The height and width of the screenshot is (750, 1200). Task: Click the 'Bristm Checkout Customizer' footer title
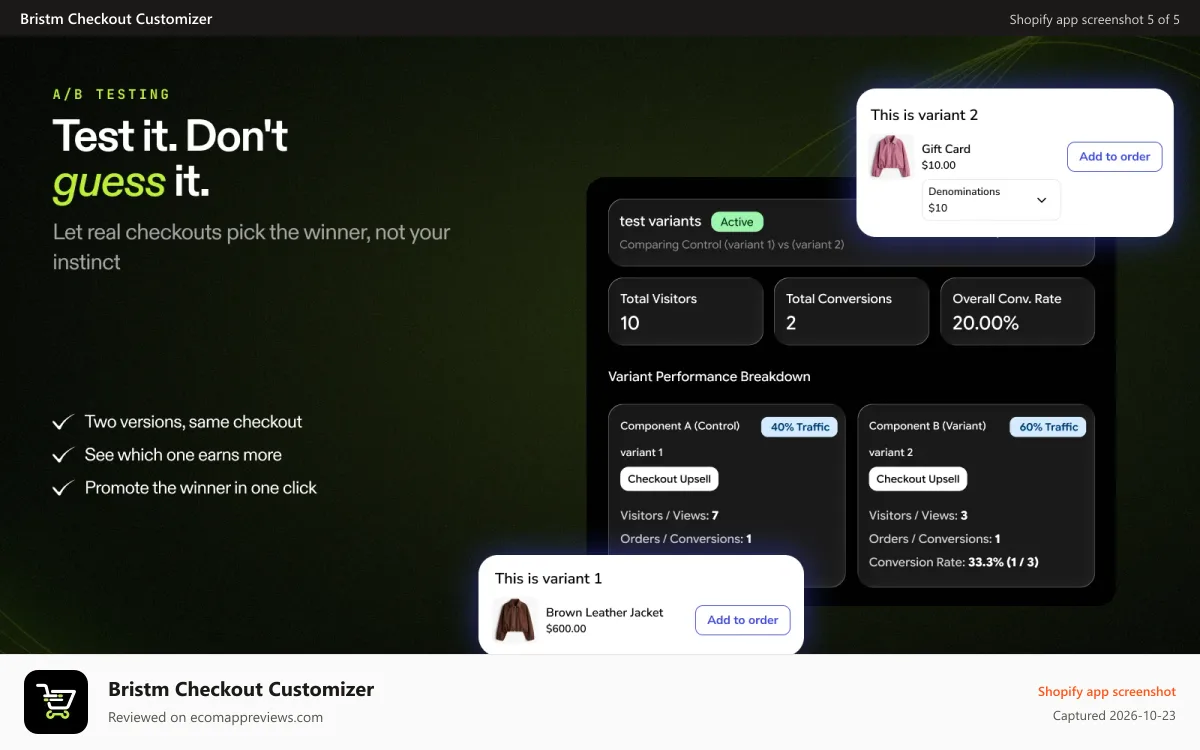pyautogui.click(x=241, y=689)
